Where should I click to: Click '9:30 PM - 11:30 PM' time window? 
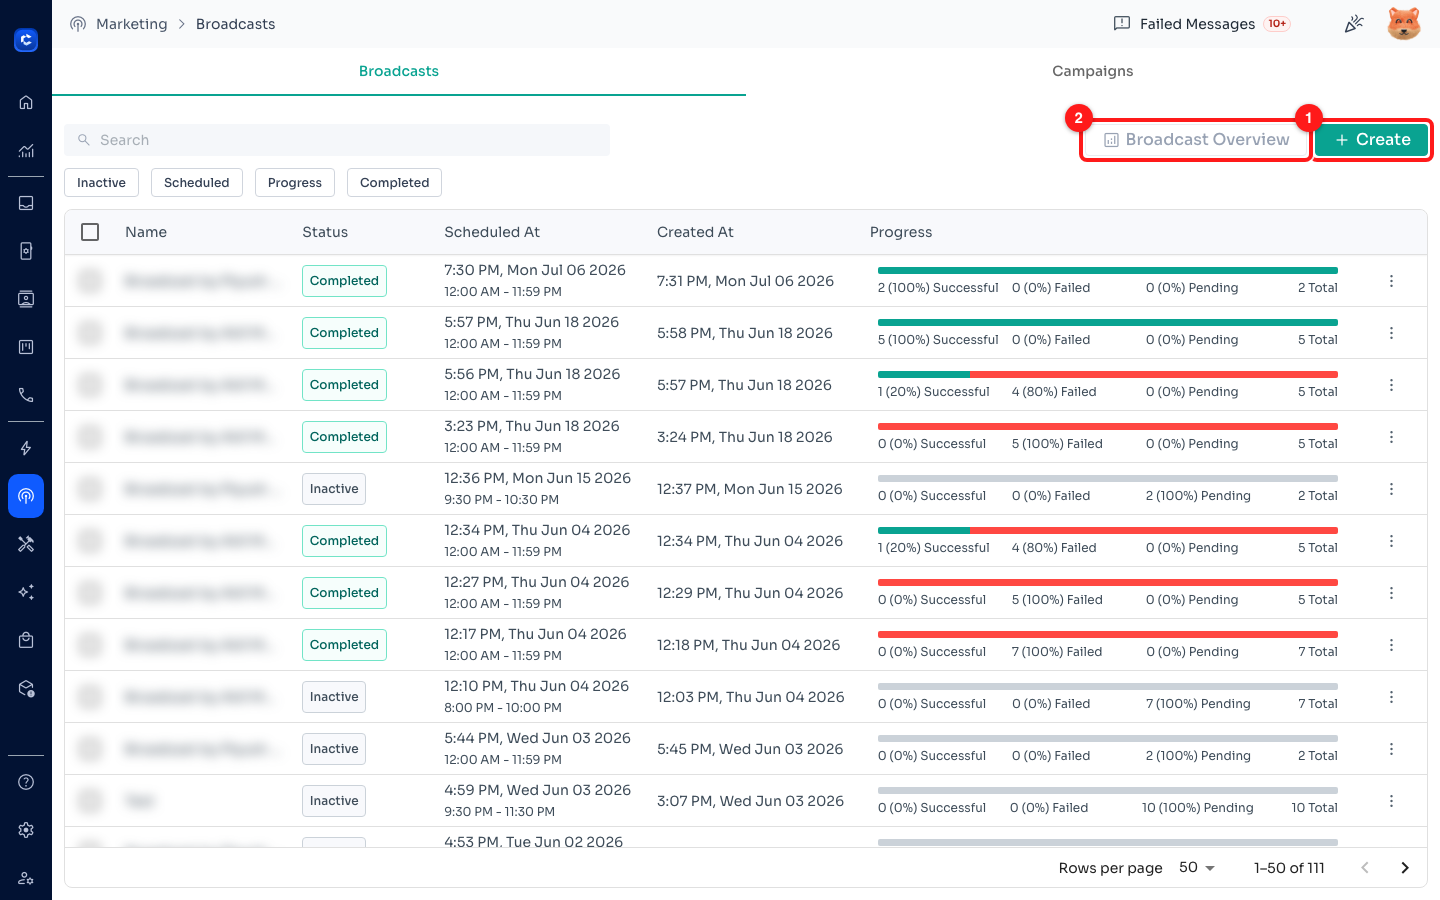pyautogui.click(x=499, y=812)
